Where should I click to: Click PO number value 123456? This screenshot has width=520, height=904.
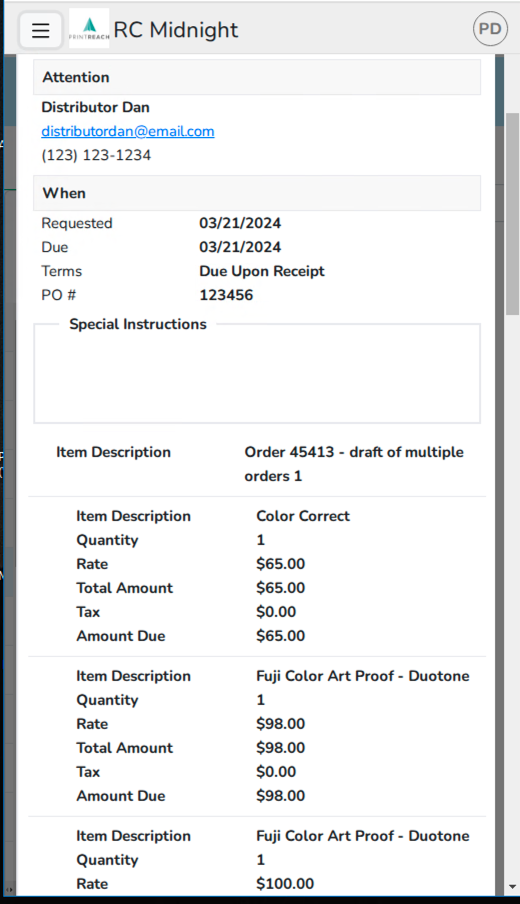pos(226,295)
